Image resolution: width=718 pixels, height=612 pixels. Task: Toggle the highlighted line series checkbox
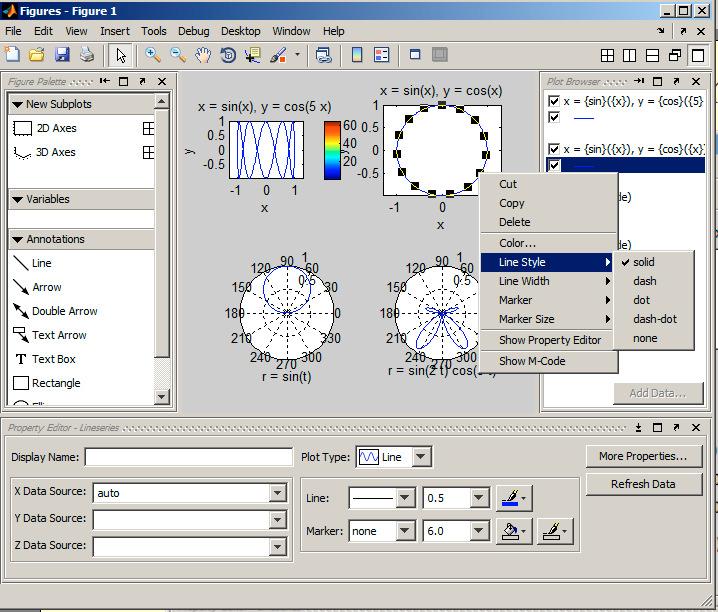(x=554, y=165)
